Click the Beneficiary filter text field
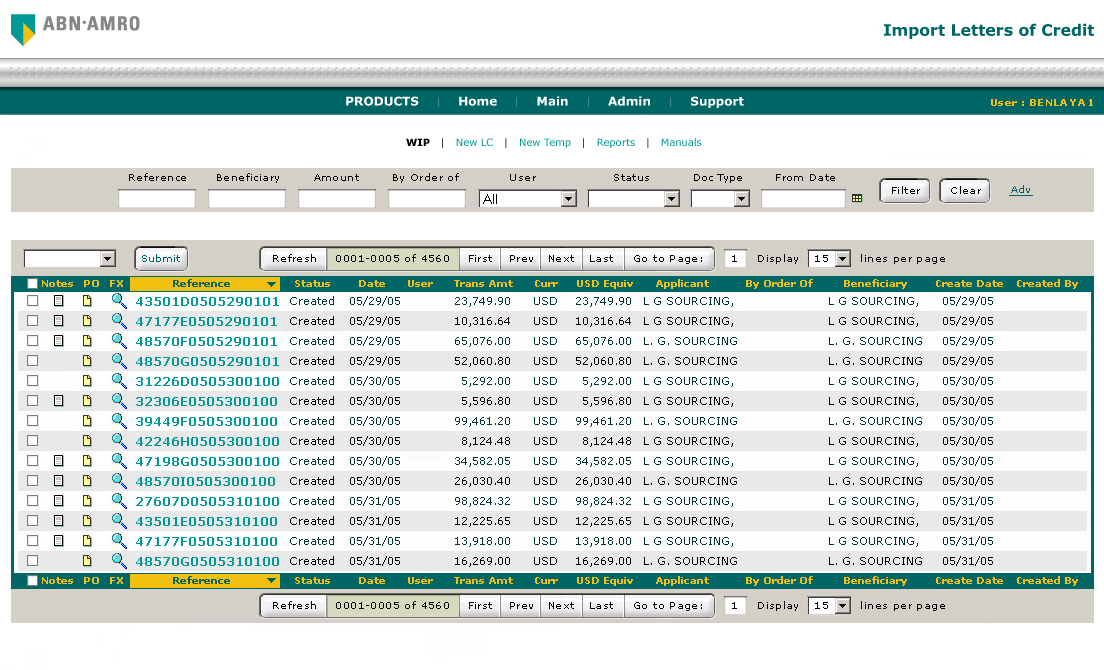1104x670 pixels. point(247,199)
